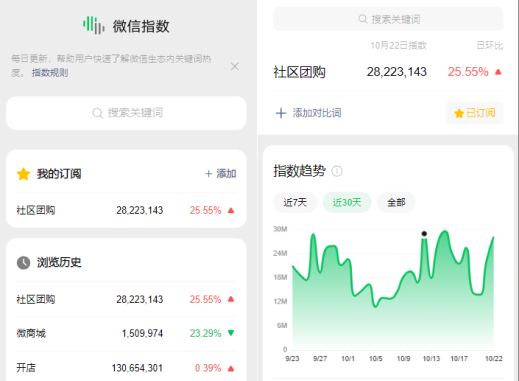Screen dimensions: 519x381
Task: Click the 日环比 column header
Action: [x=490, y=45]
